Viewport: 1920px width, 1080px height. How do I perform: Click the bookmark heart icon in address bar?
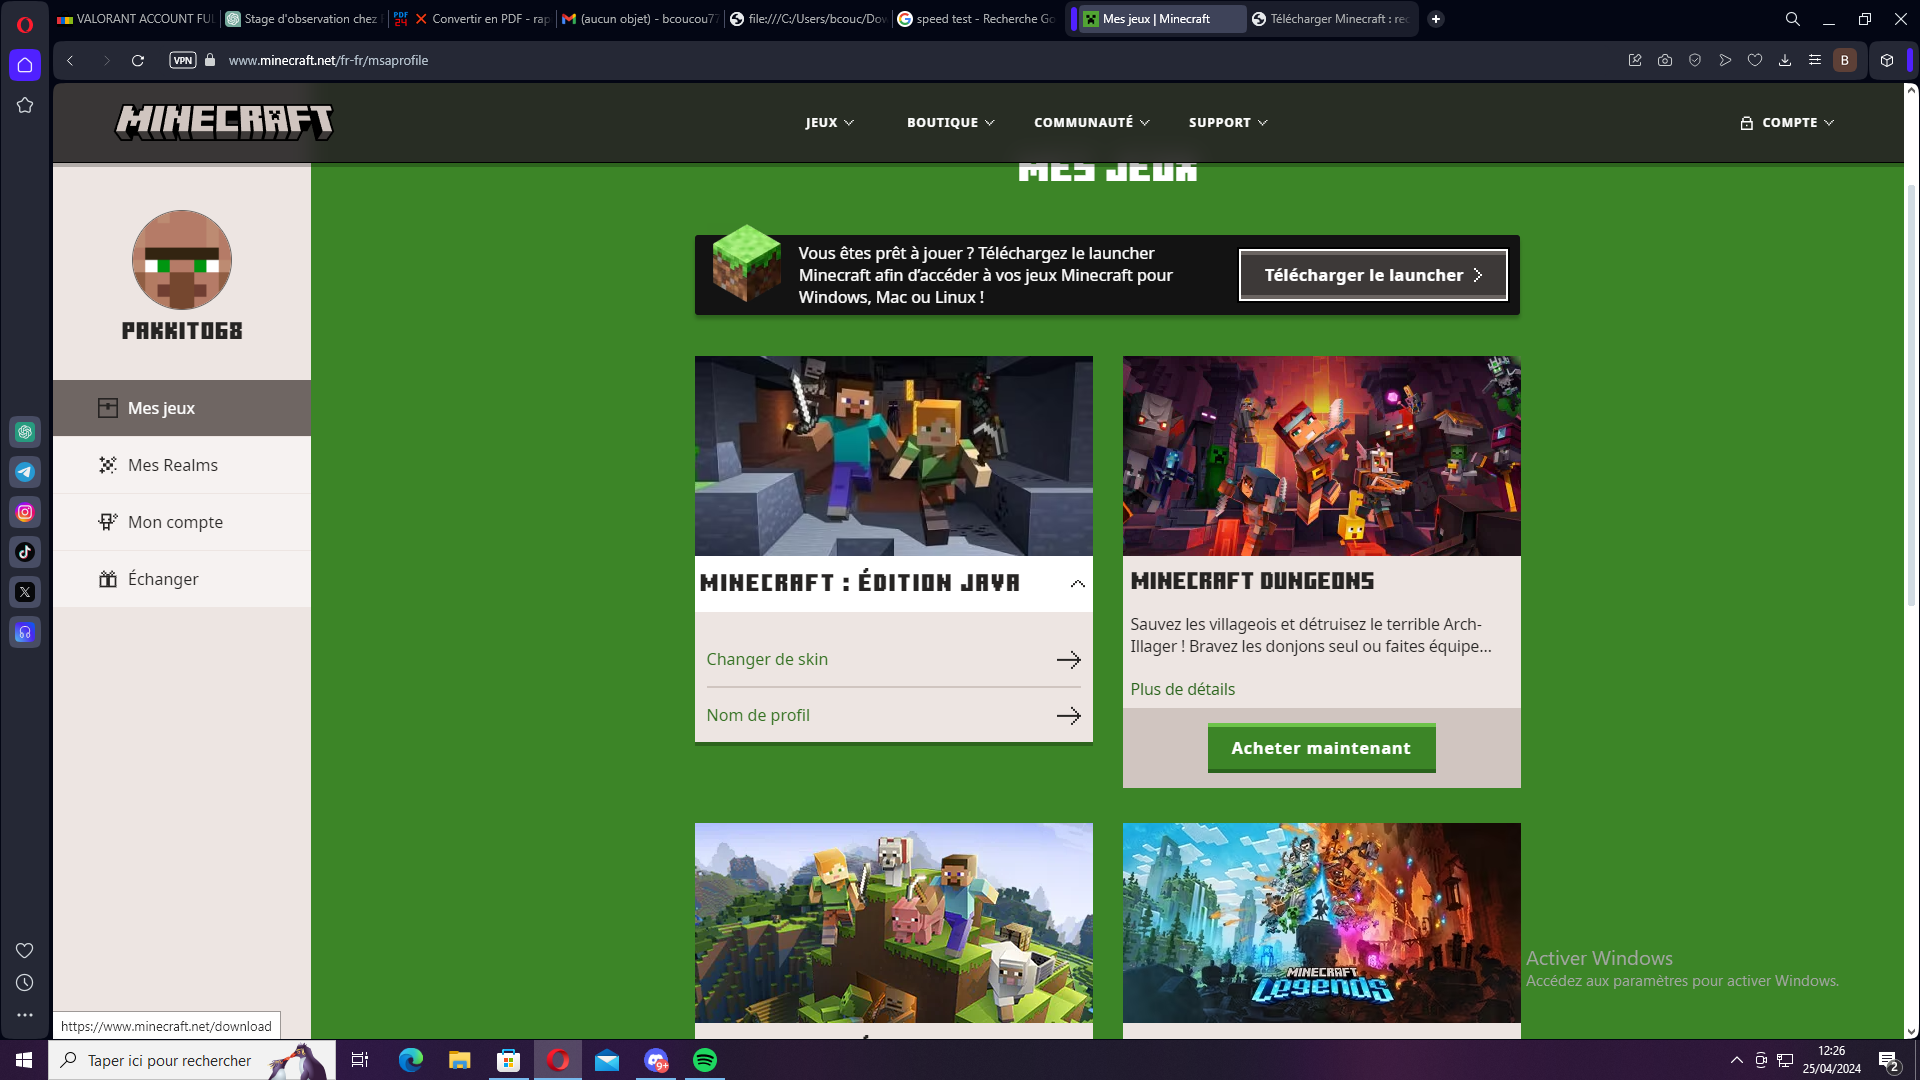pos(1755,60)
